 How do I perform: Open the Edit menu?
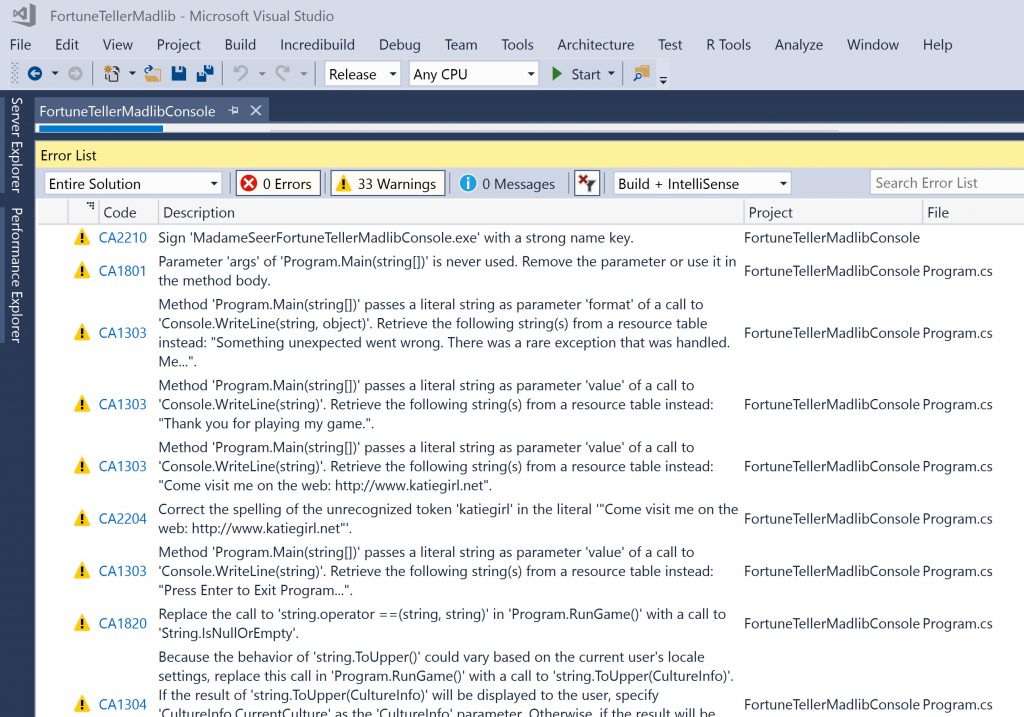[67, 44]
